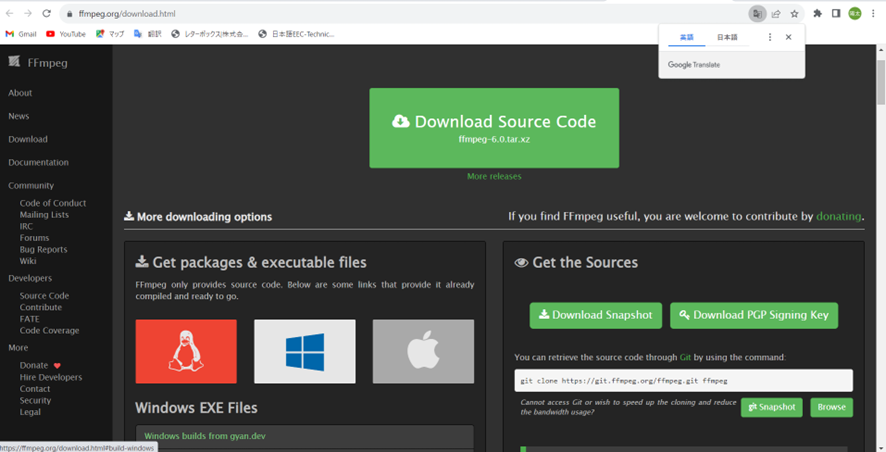The height and width of the screenshot is (452, 886).
Task: Open Donate link with heart
Action: tap(40, 366)
